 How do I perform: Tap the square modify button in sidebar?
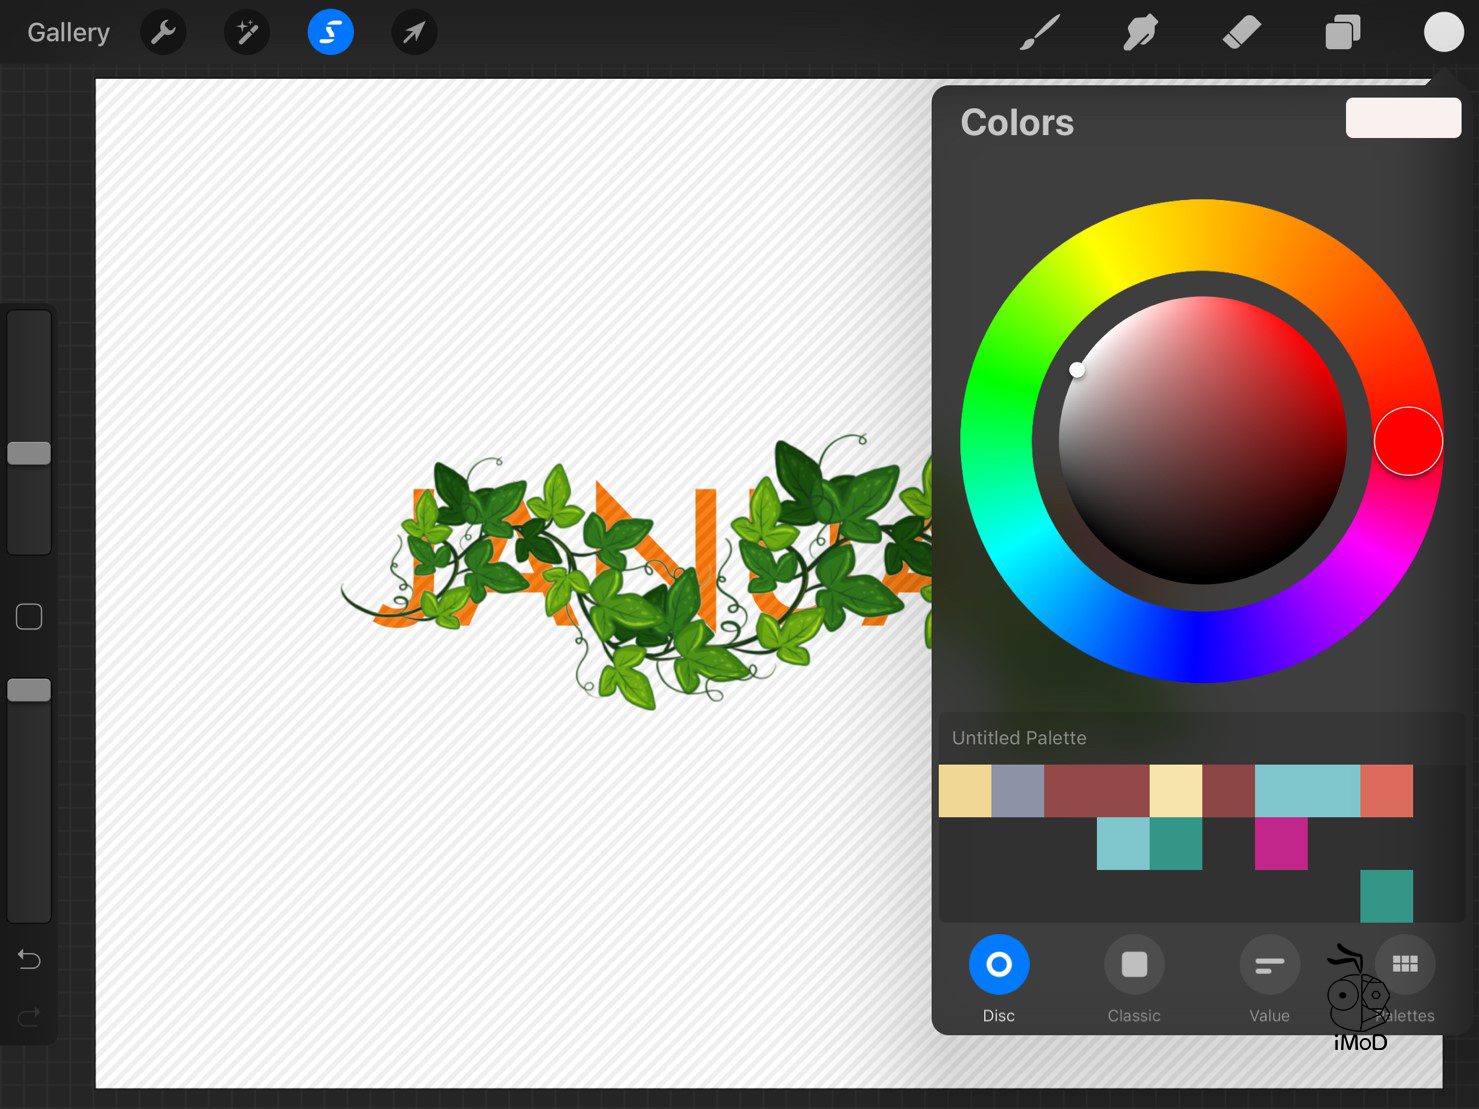point(29,617)
